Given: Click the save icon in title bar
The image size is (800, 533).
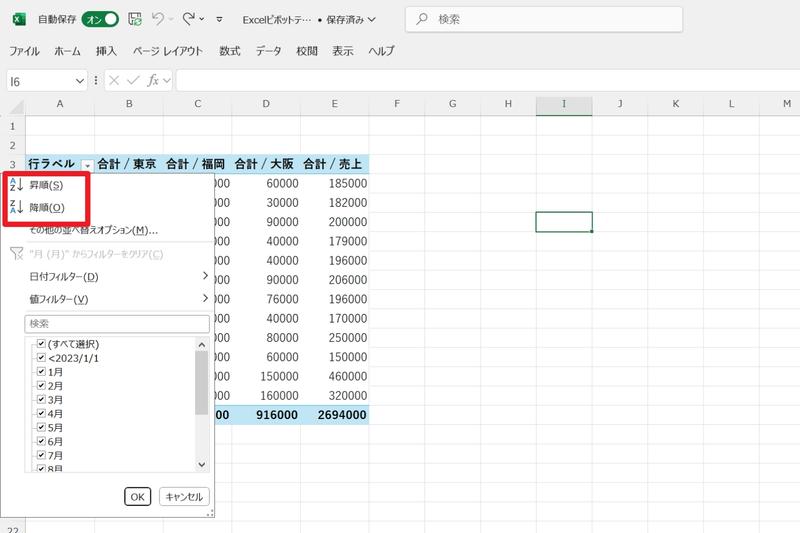Looking at the screenshot, I should (135, 19).
